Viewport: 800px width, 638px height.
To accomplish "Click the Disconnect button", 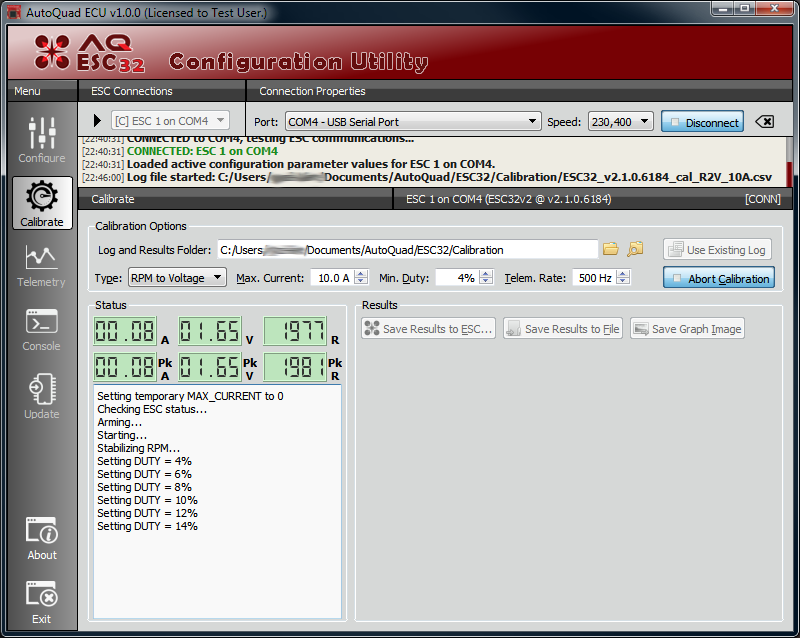I will (x=703, y=122).
